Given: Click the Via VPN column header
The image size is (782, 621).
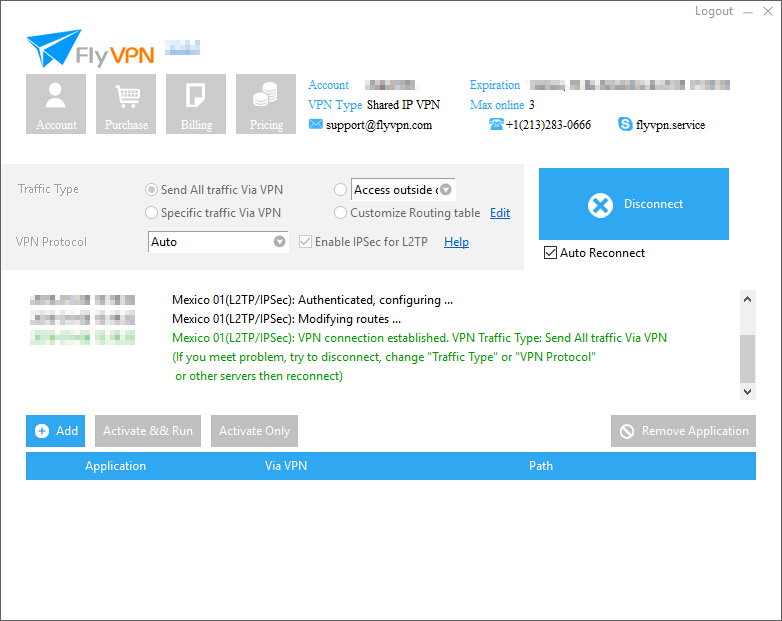Looking at the screenshot, I should tap(286, 466).
